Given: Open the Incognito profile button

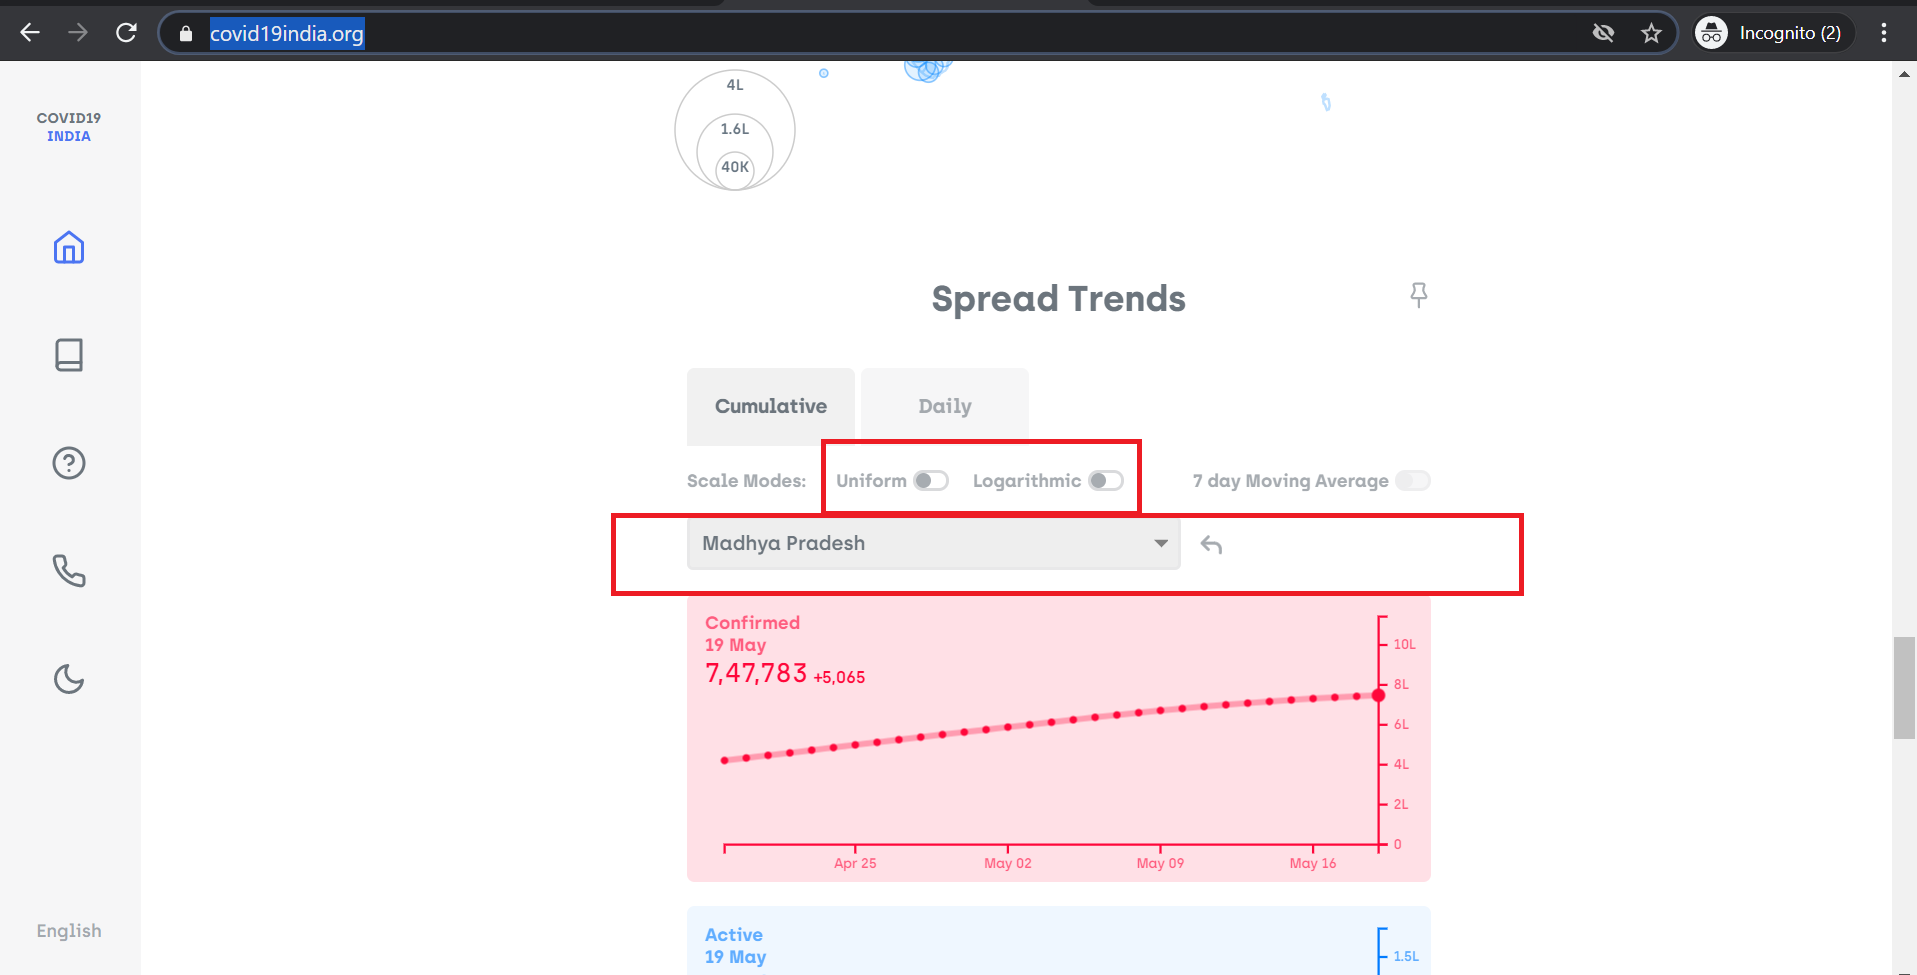Looking at the screenshot, I should 1774,33.
